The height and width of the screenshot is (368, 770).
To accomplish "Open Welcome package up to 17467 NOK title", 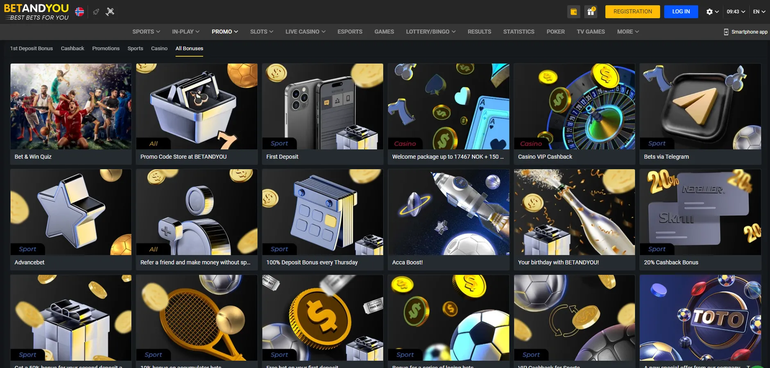I will (448, 157).
